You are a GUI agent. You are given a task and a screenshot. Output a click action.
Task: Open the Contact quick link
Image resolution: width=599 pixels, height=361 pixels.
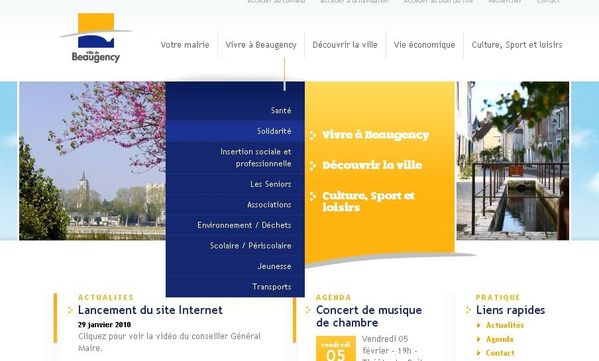500,353
